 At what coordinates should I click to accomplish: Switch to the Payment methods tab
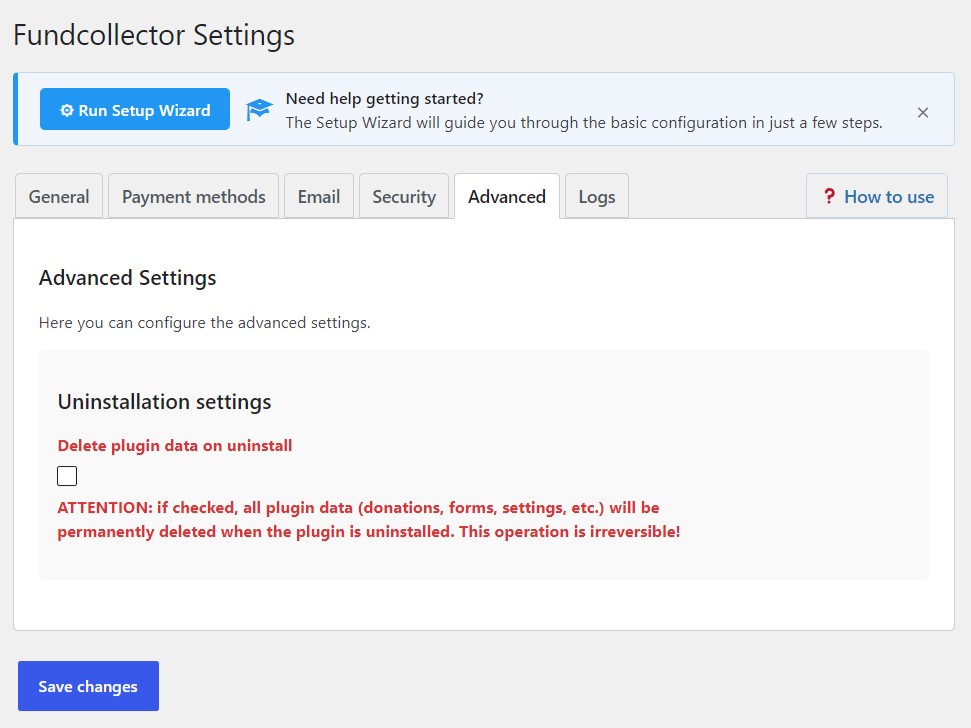click(x=193, y=196)
